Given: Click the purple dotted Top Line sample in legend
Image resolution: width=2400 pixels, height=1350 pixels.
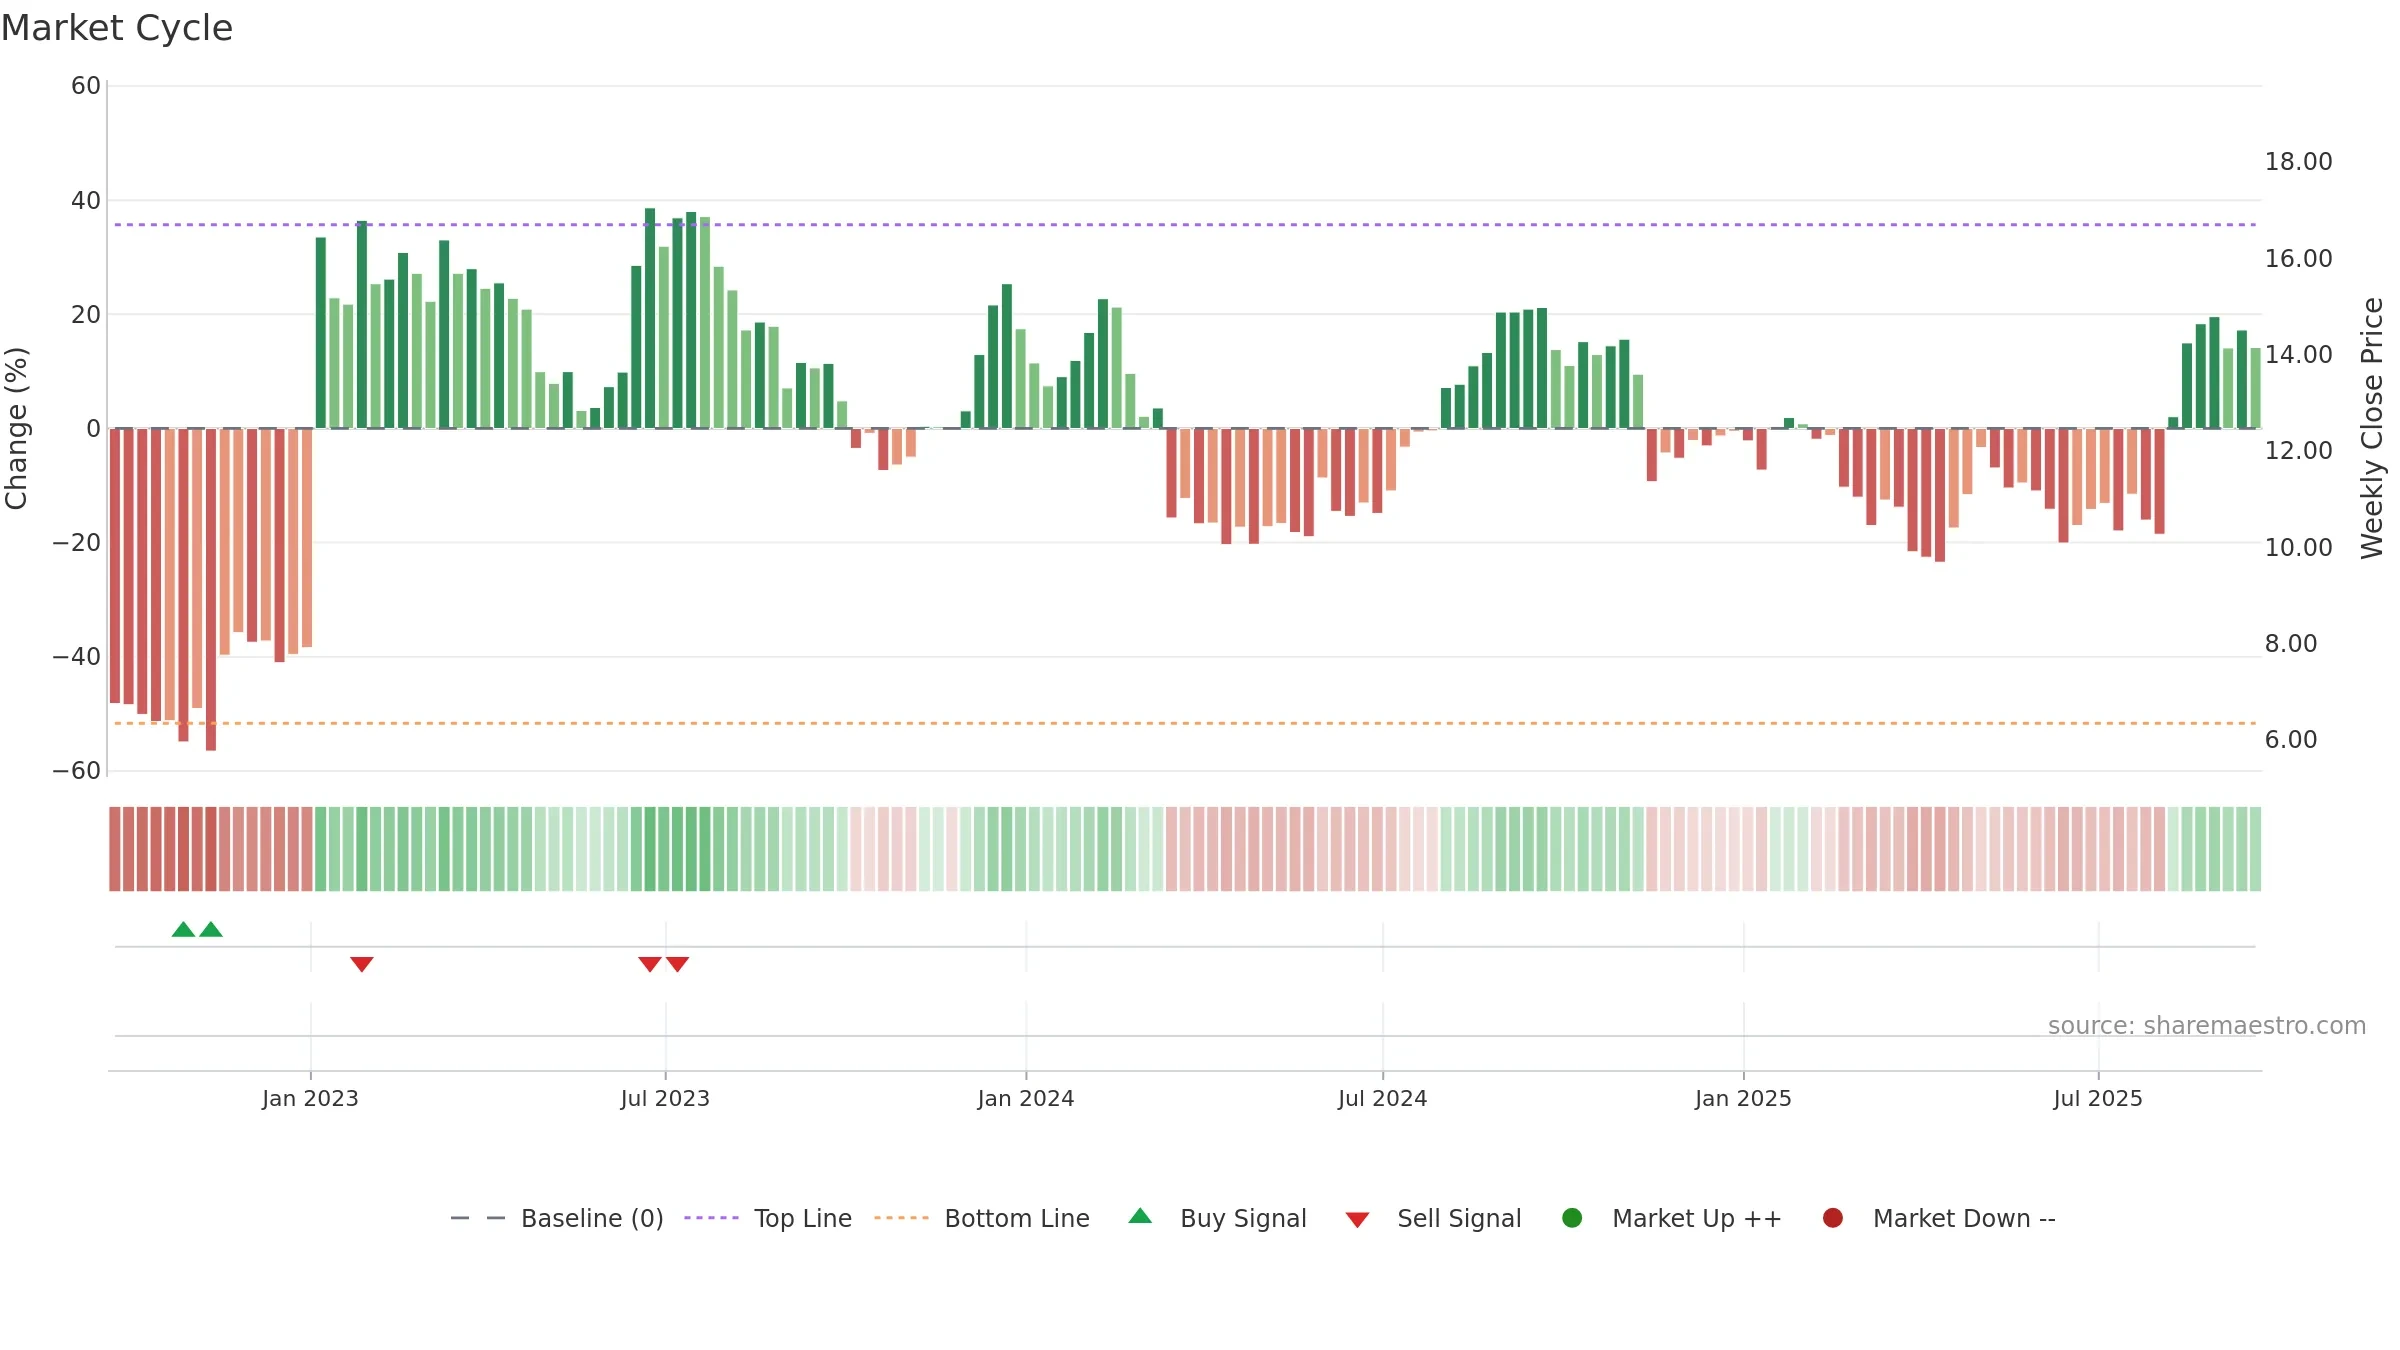Looking at the screenshot, I should 711,1218.
